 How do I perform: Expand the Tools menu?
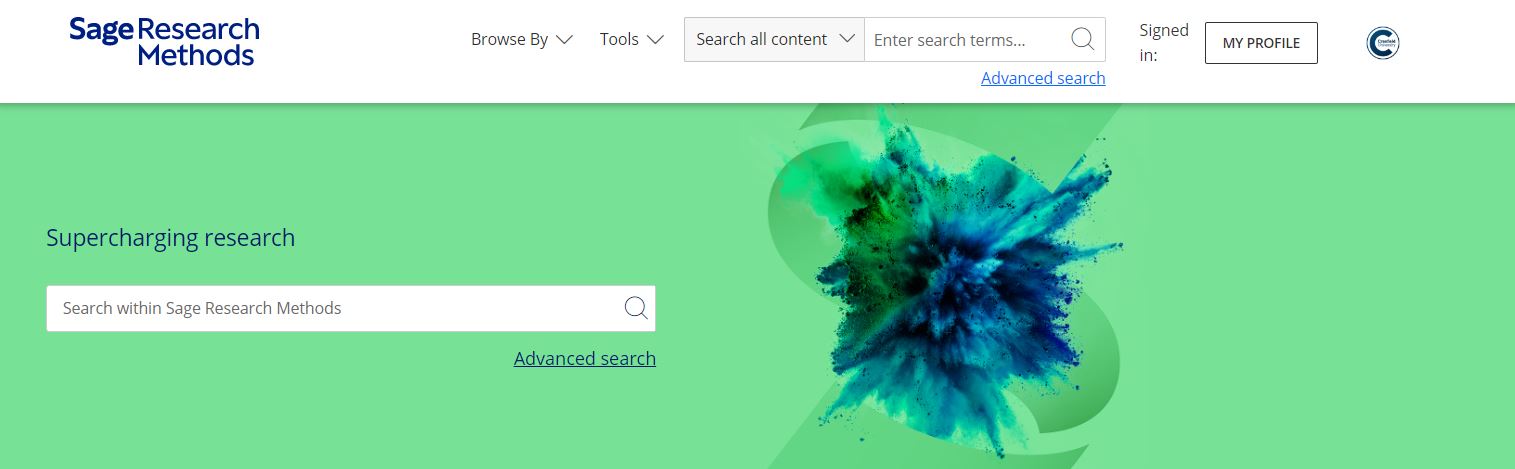pyautogui.click(x=632, y=40)
